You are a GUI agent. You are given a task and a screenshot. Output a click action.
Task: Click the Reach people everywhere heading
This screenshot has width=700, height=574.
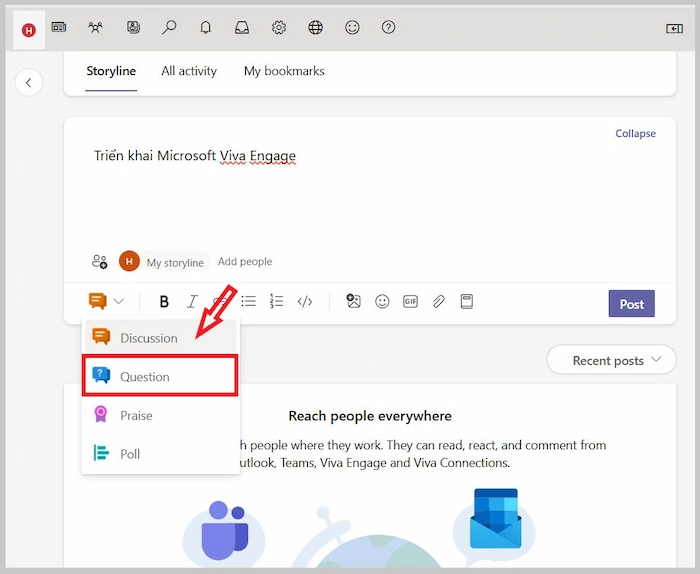[370, 416]
